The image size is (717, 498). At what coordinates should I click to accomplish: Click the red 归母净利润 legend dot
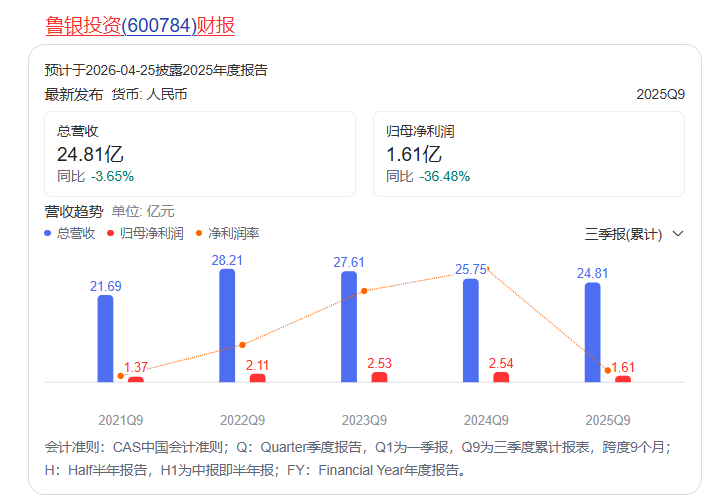(x=111, y=233)
